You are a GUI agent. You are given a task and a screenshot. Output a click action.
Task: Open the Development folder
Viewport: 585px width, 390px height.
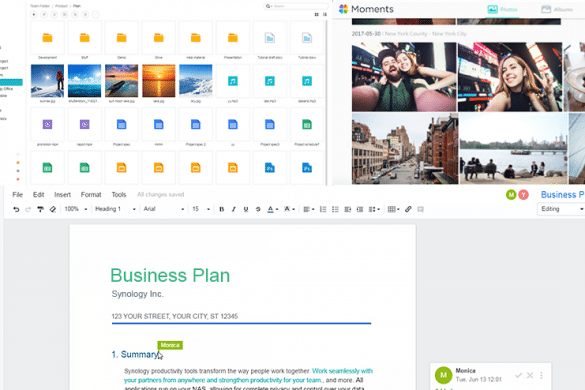click(x=47, y=38)
